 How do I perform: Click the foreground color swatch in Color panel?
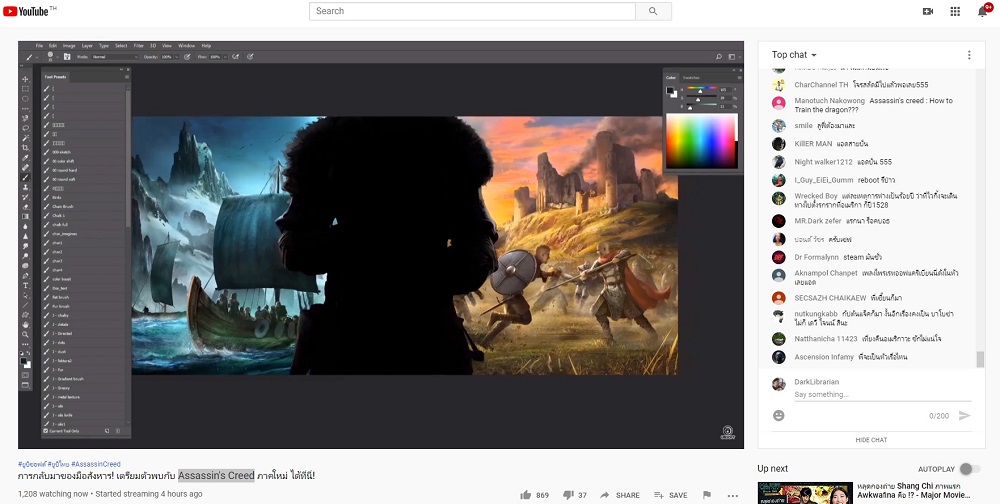tap(670, 90)
